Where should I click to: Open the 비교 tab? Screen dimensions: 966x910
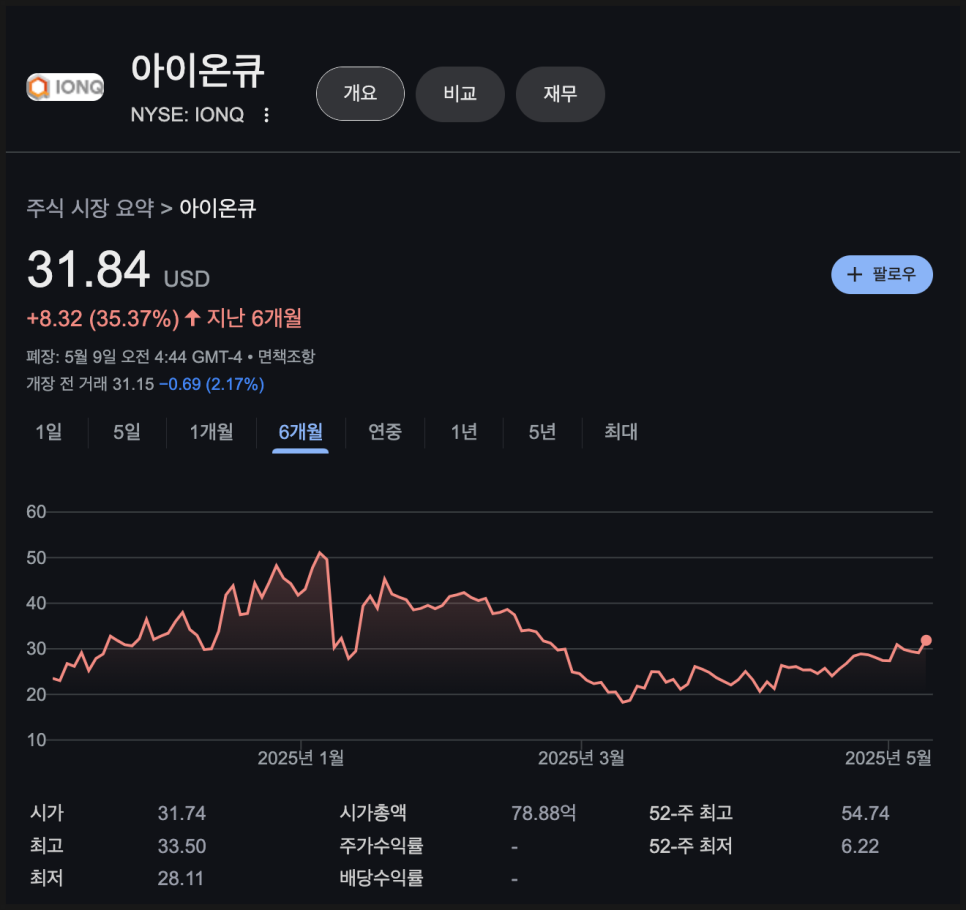point(460,94)
